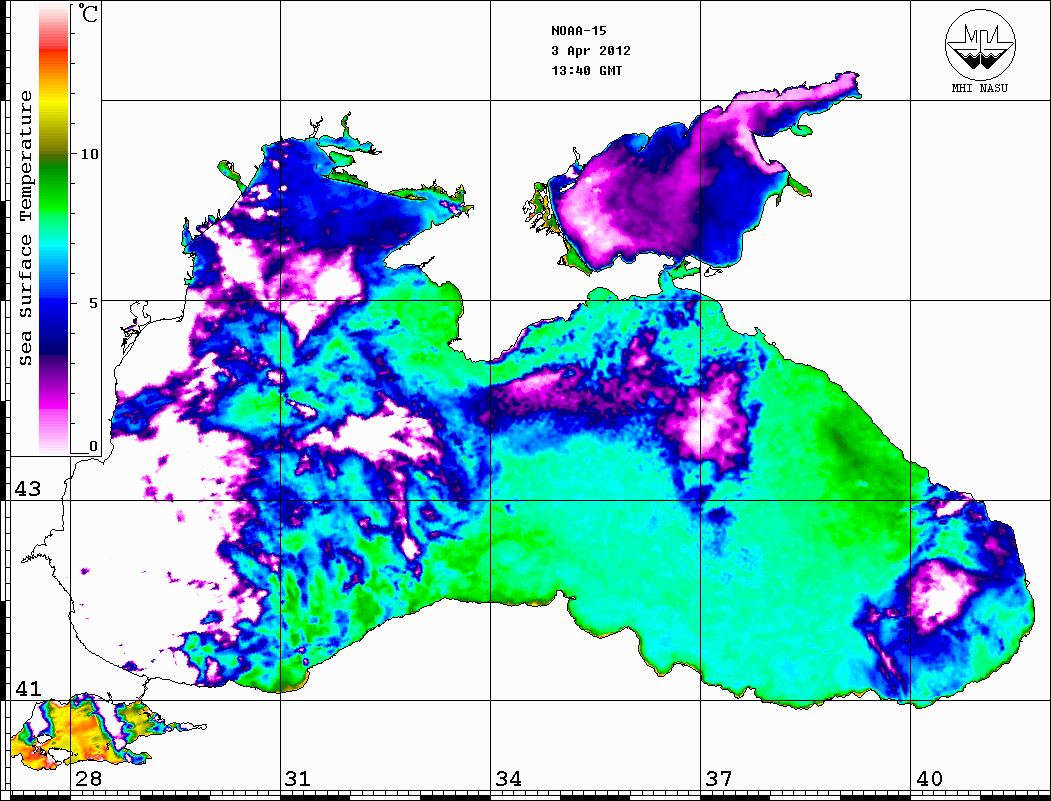Click the '3 Apr 2012' date text
1051x801 pixels.
point(591,51)
